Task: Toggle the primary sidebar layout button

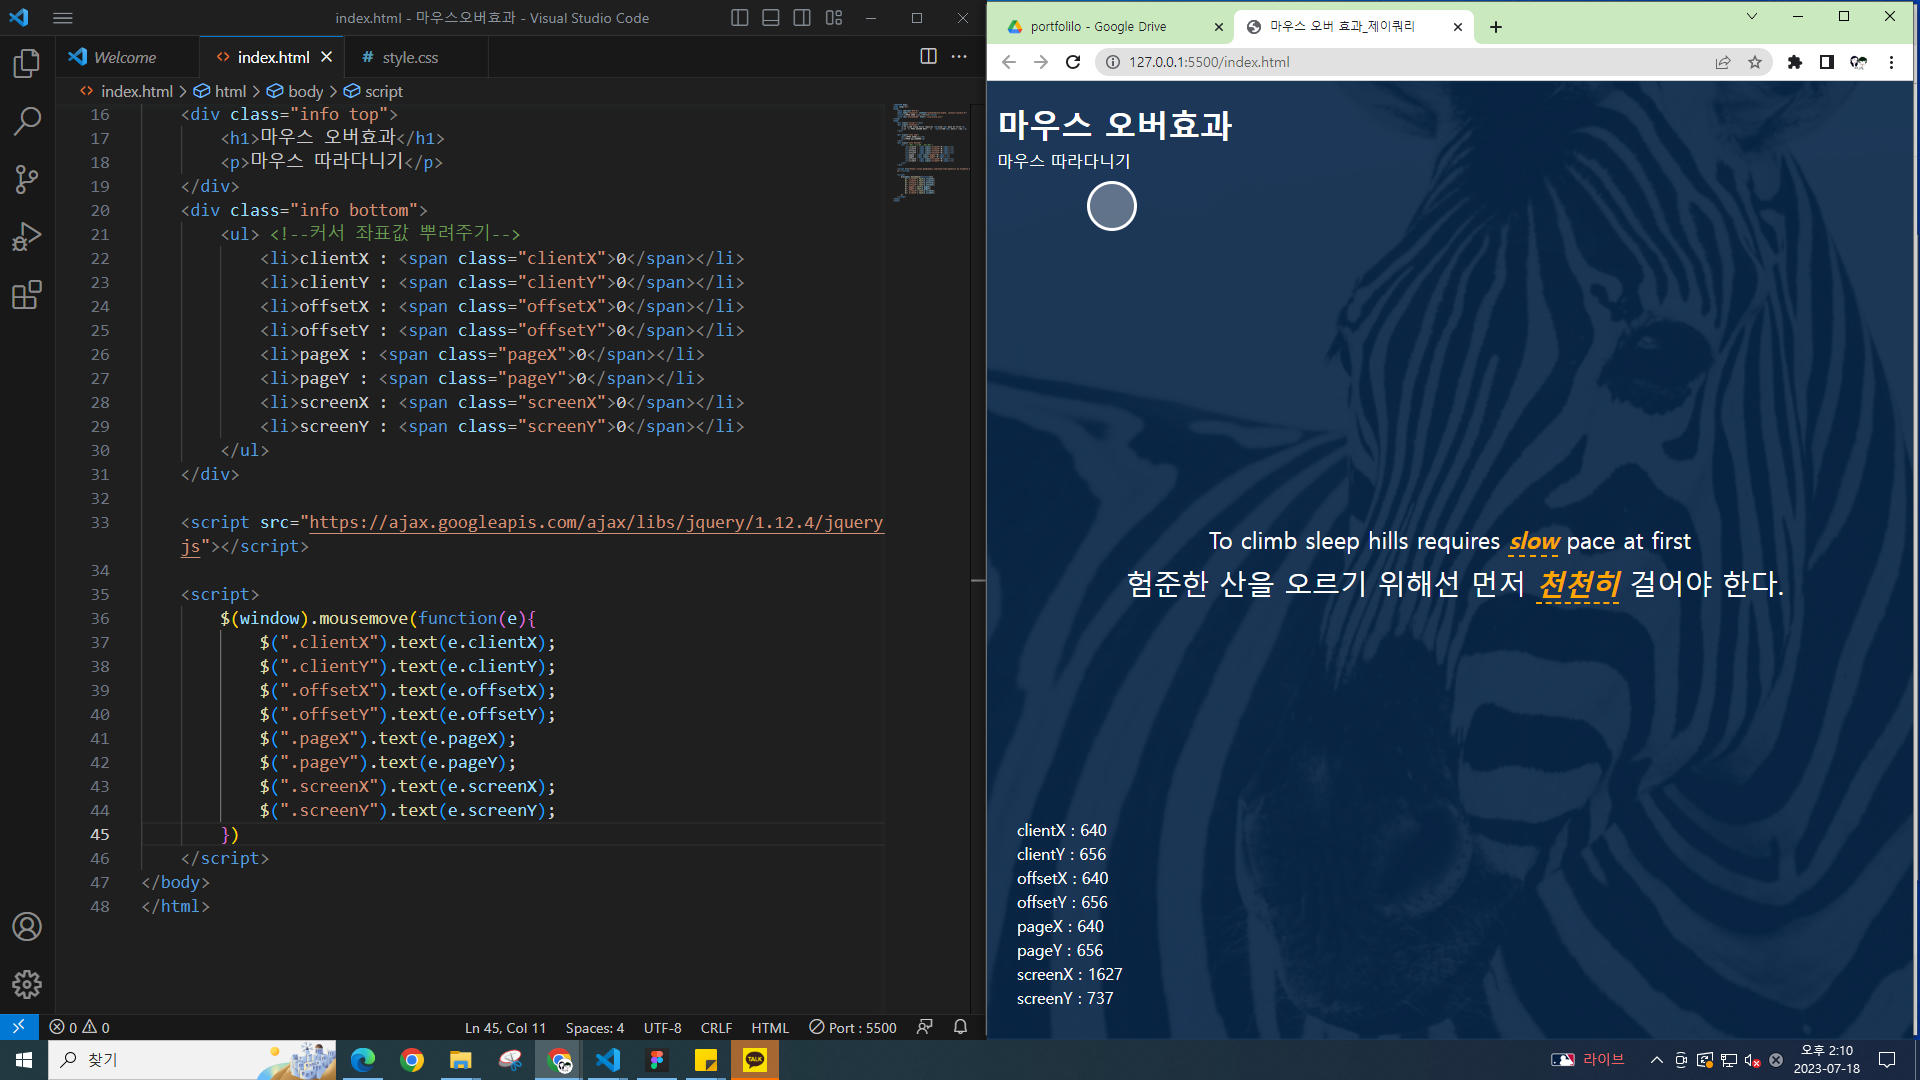Action: point(740,18)
